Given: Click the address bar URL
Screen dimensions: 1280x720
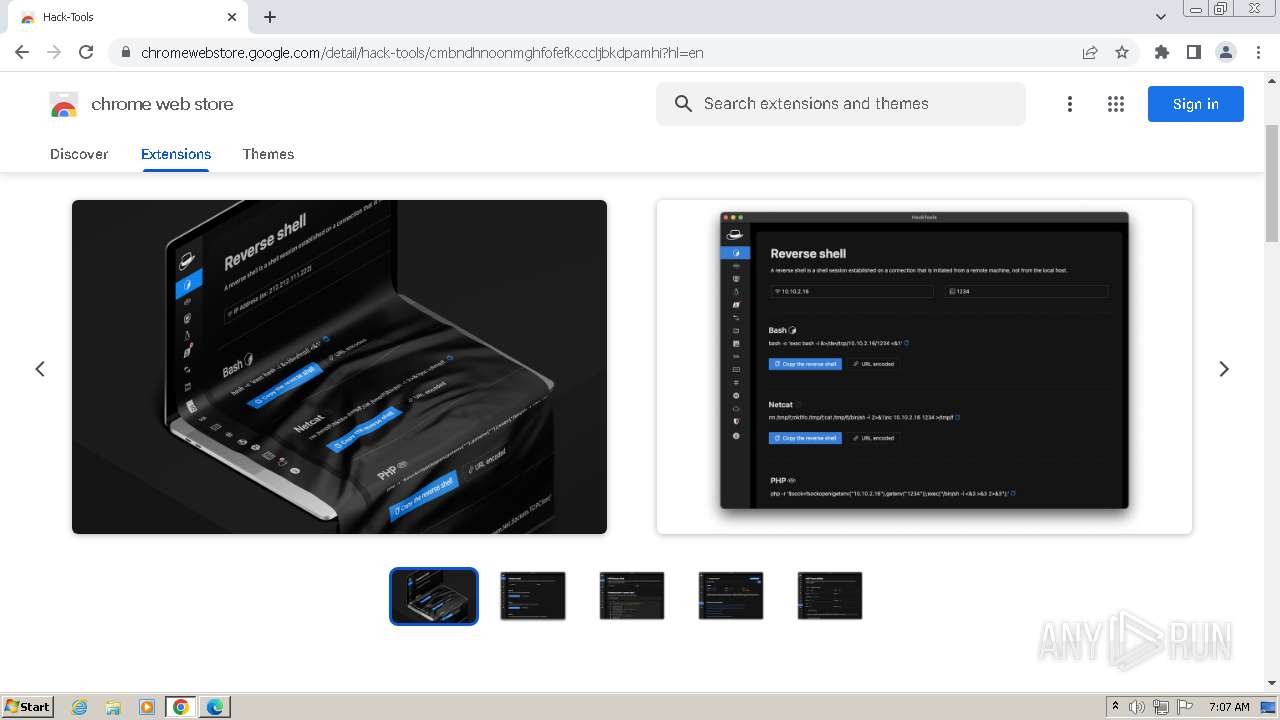Looking at the screenshot, I should click(x=422, y=53).
